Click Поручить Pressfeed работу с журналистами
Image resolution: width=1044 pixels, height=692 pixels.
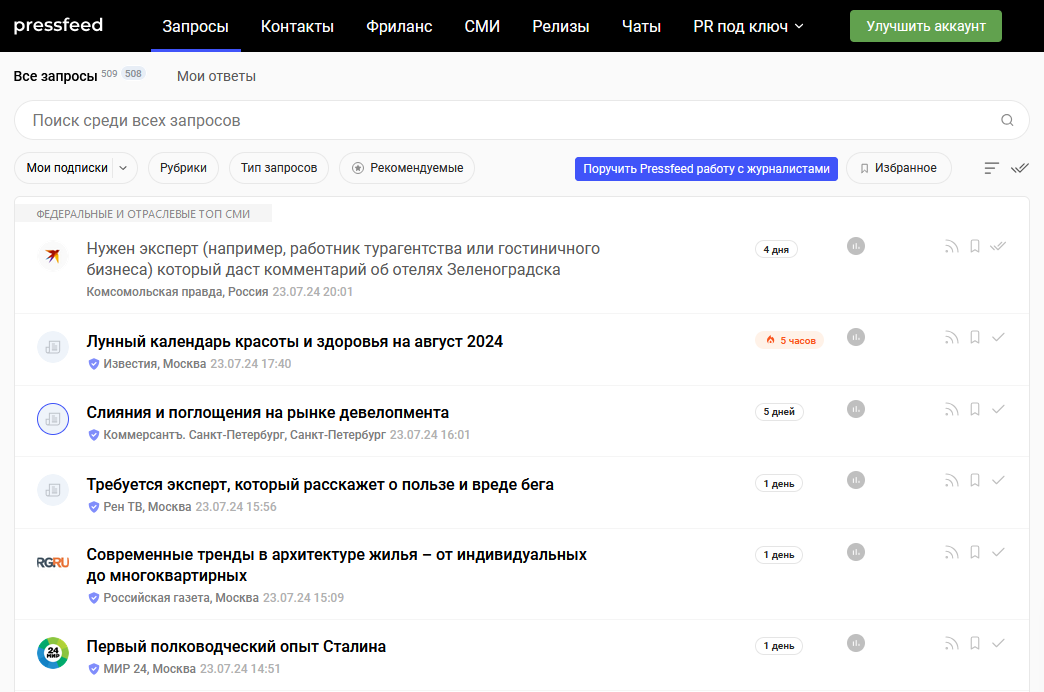click(x=706, y=169)
